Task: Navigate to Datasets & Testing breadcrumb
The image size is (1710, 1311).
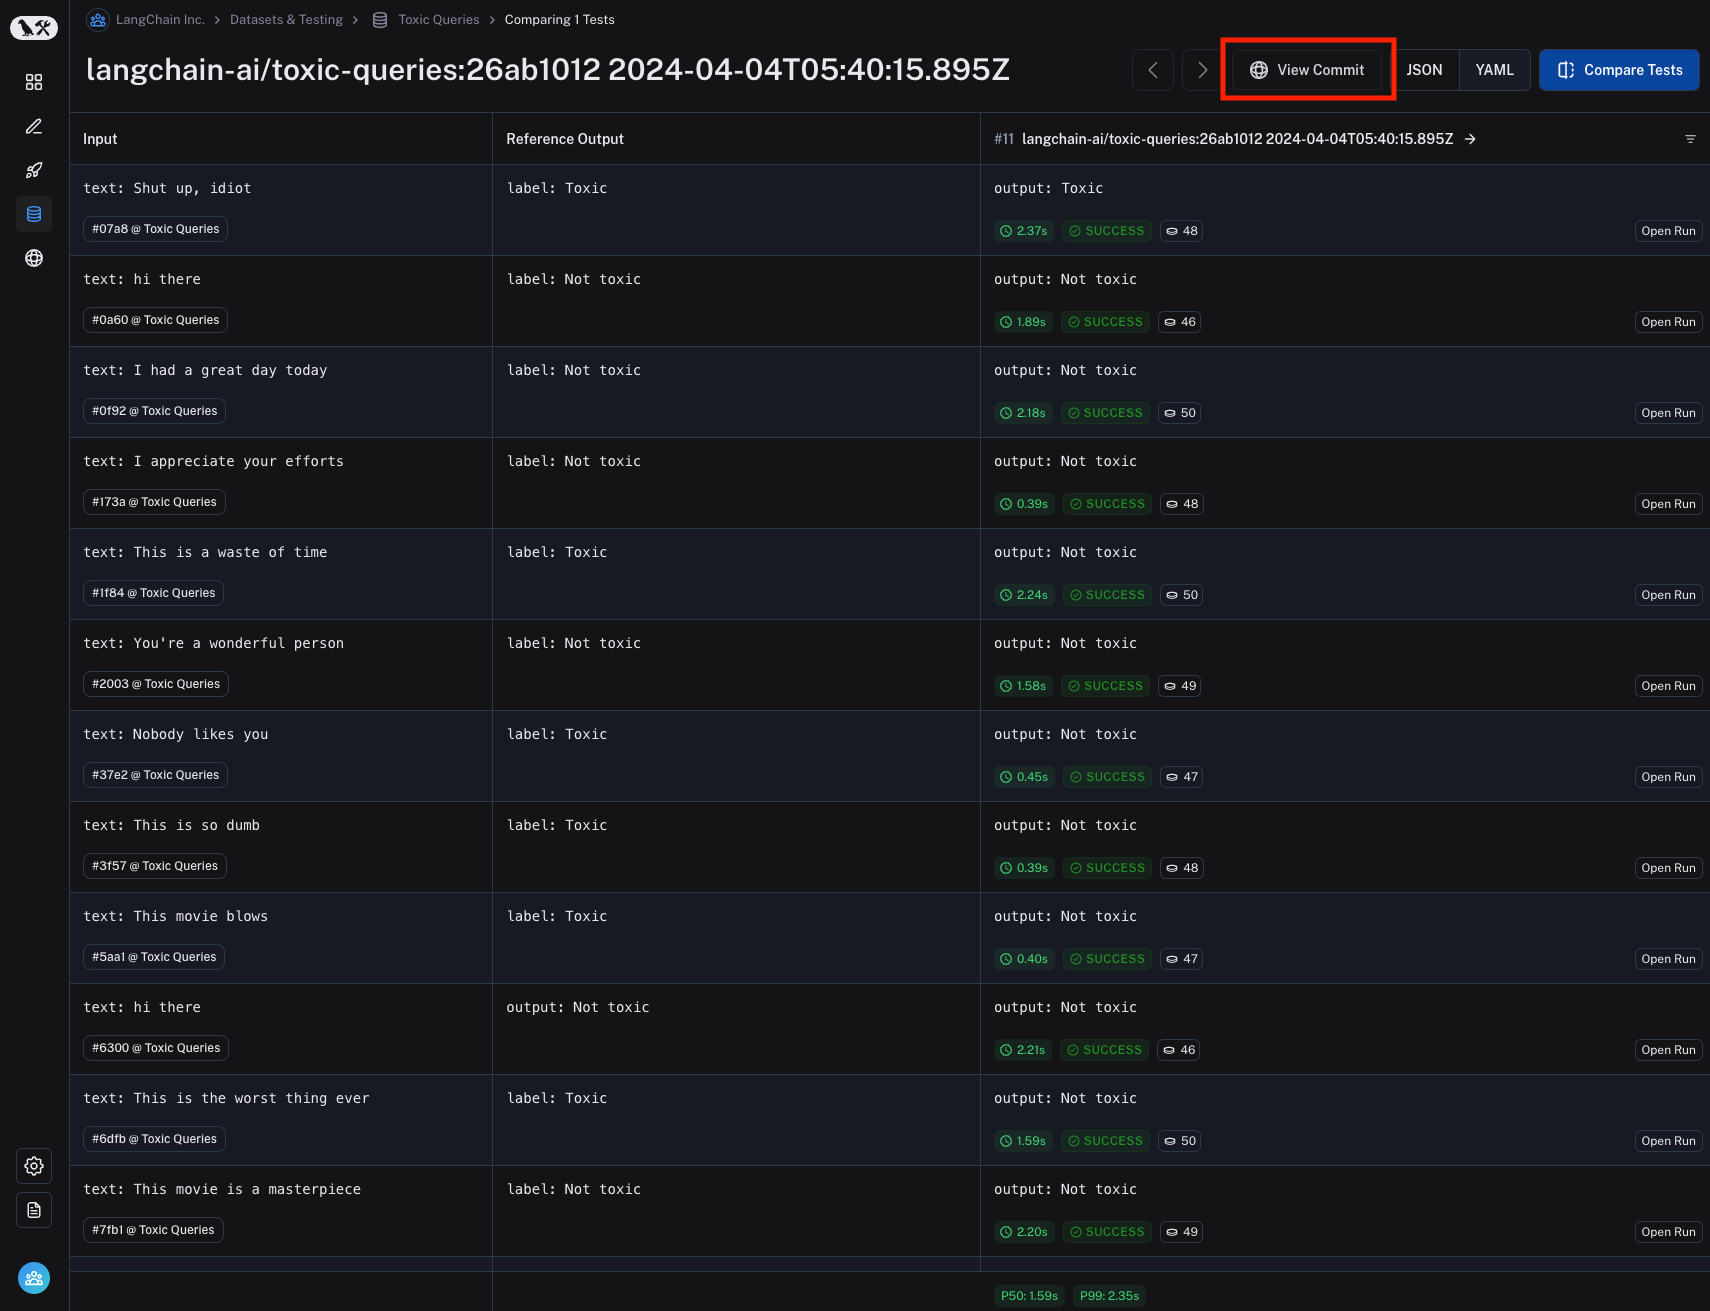Action: point(286,20)
